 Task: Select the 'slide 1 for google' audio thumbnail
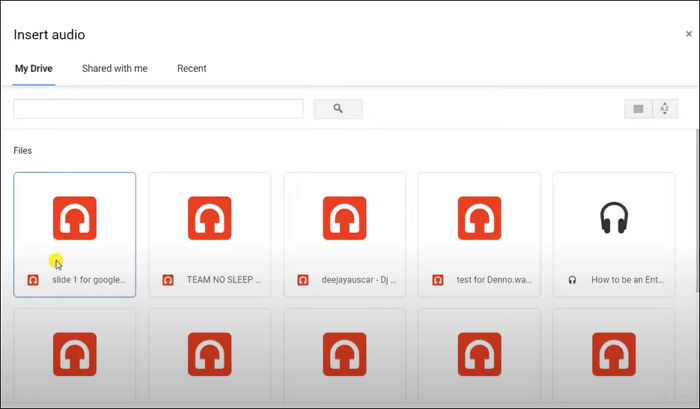coord(75,218)
